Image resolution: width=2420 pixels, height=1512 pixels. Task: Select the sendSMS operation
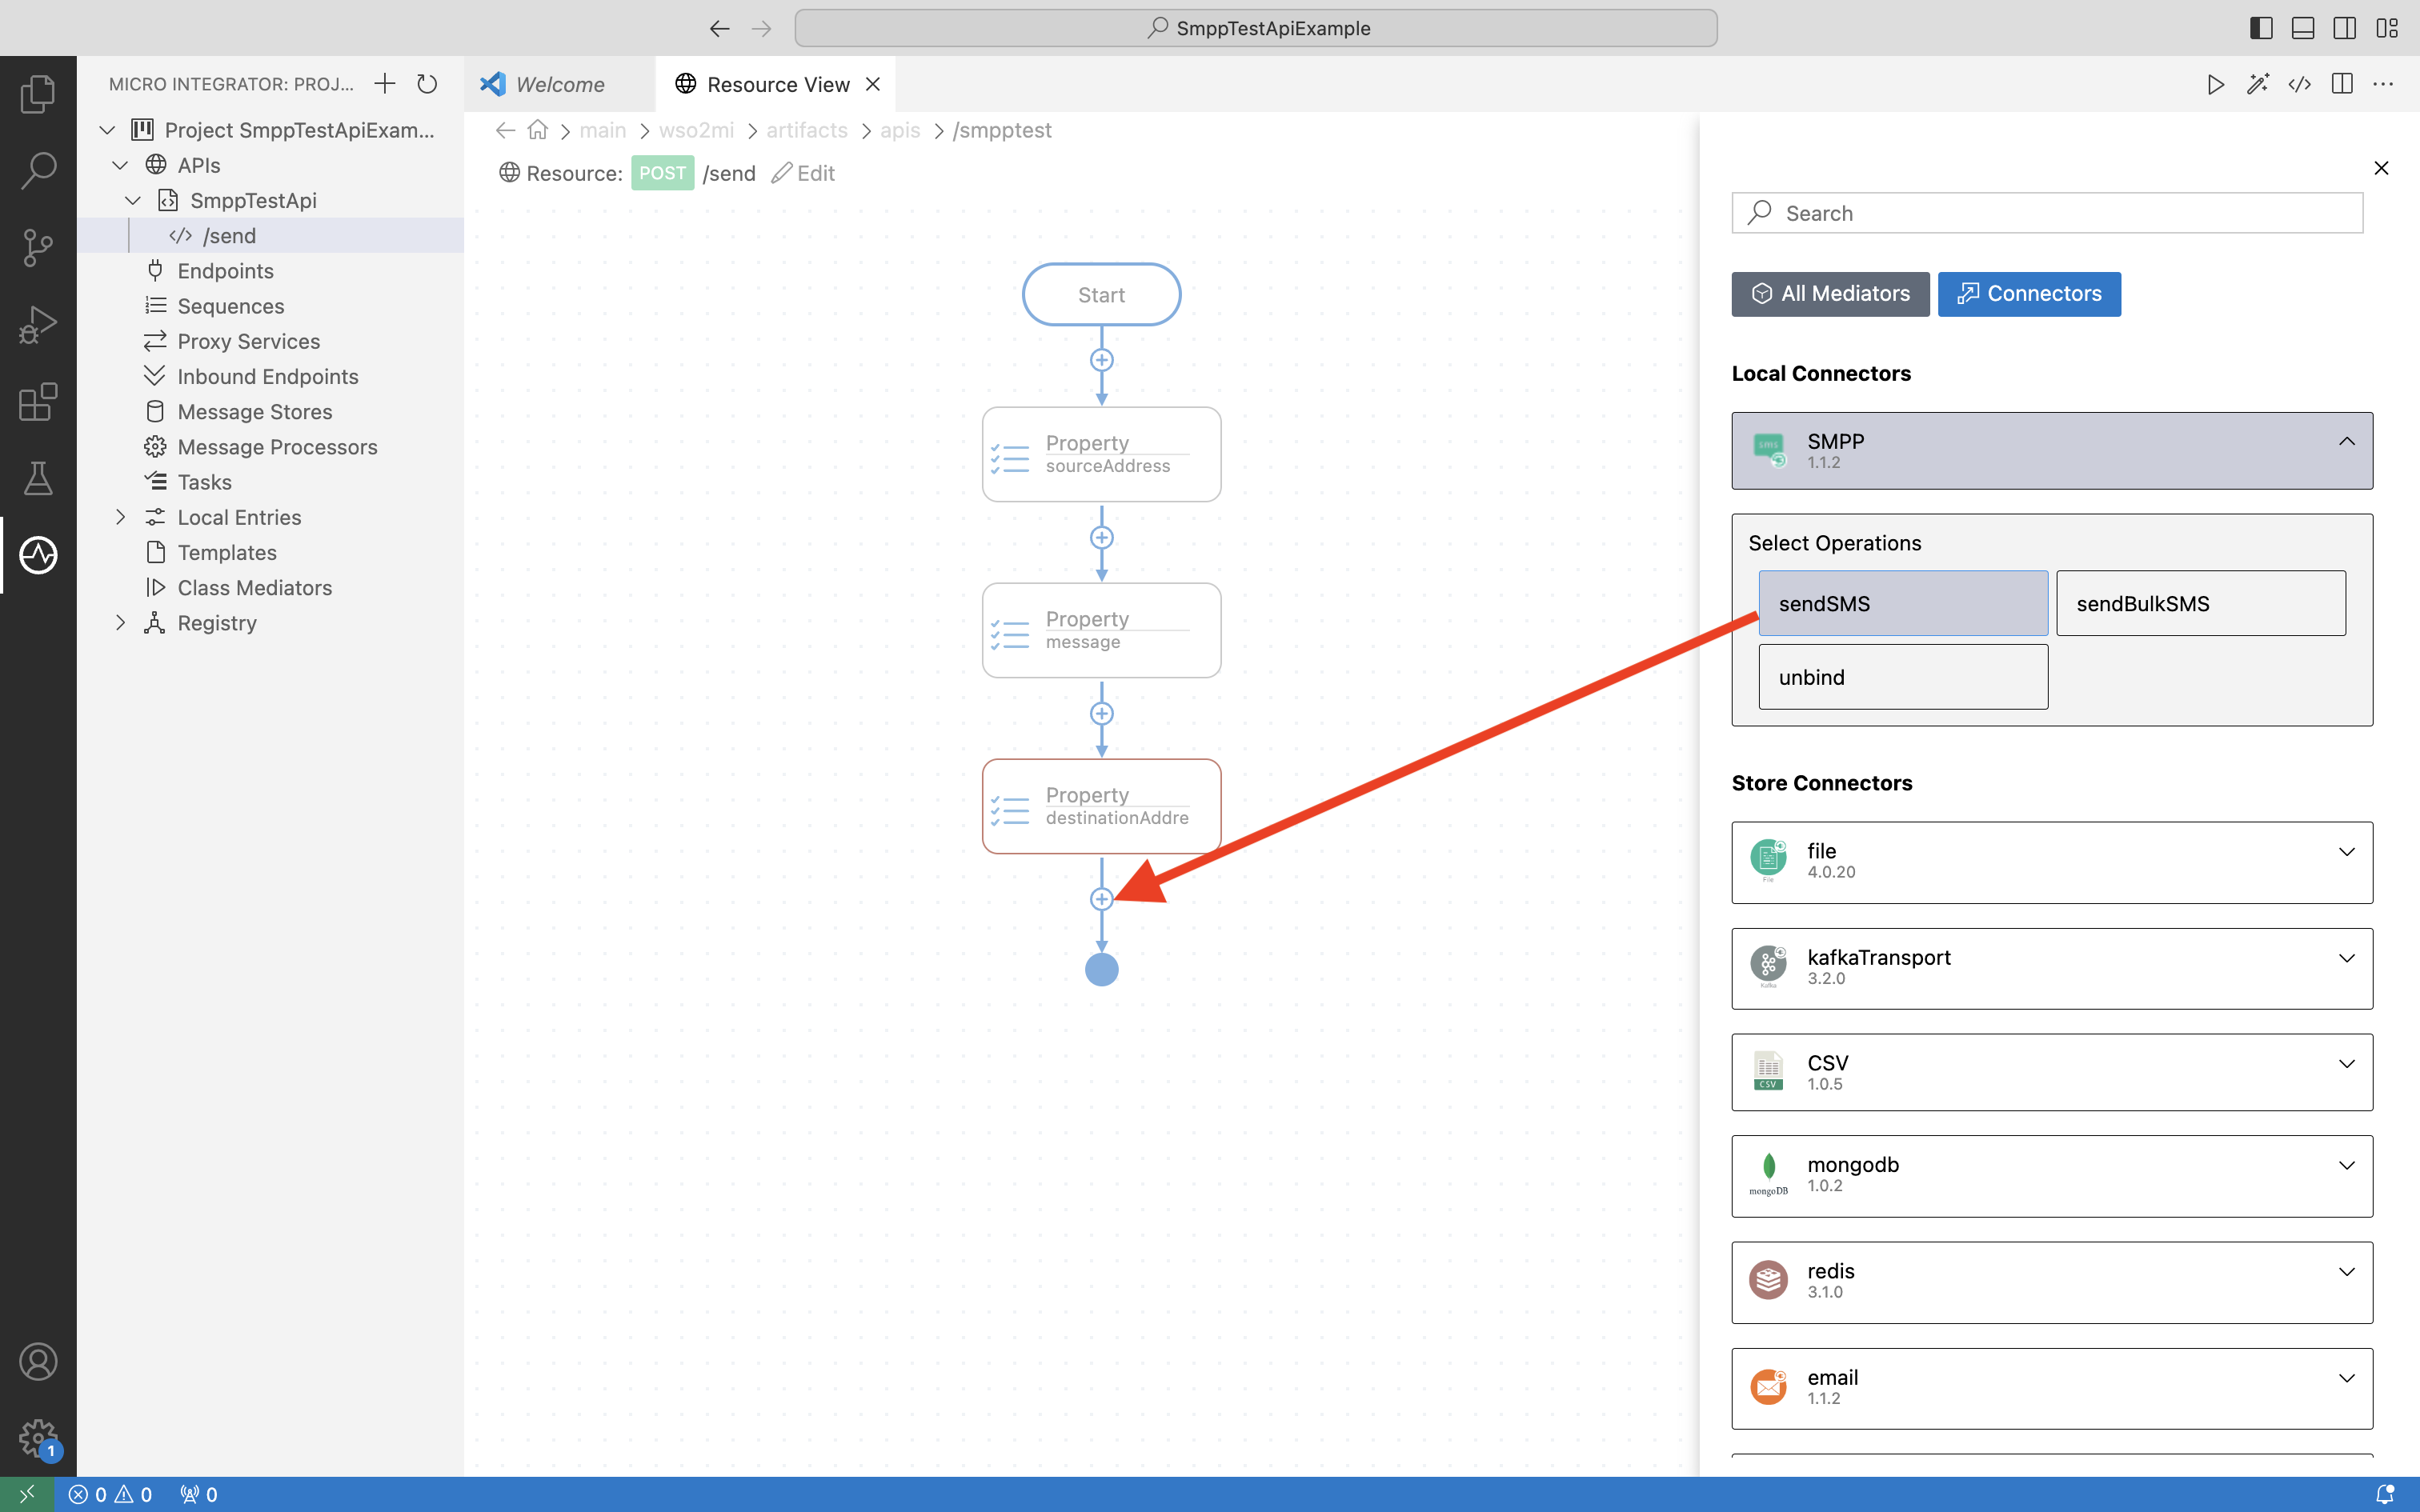1903,603
